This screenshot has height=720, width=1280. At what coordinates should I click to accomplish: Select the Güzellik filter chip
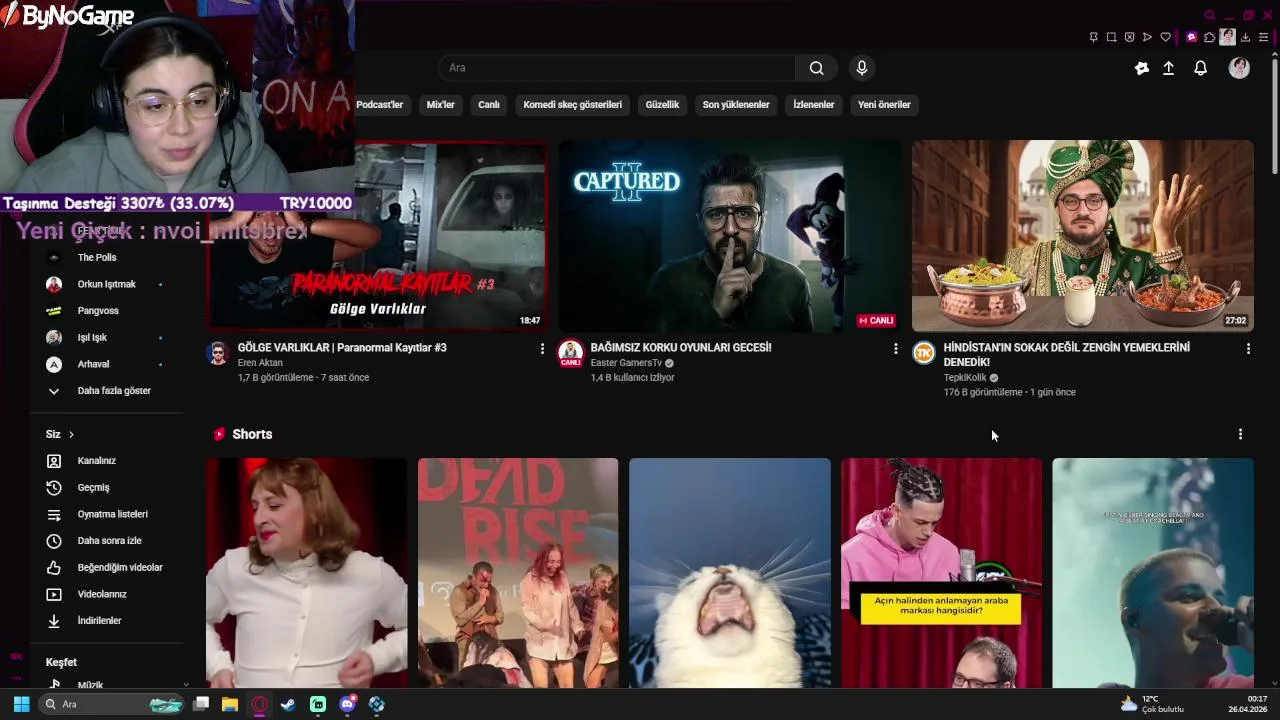tap(662, 104)
